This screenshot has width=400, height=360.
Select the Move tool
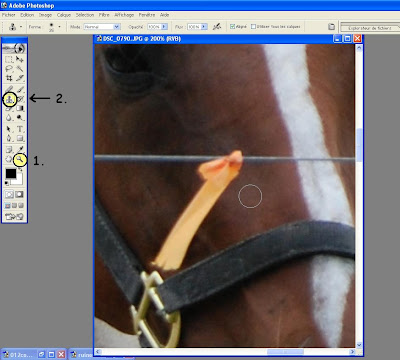point(20,60)
